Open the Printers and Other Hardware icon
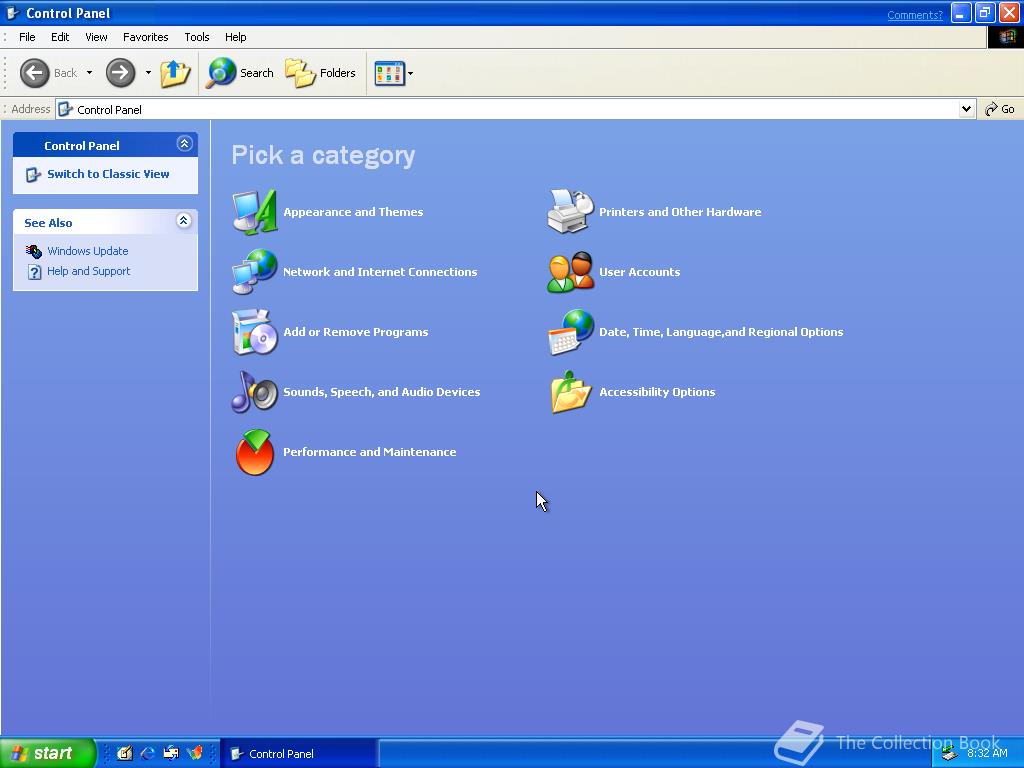The image size is (1024, 768). point(571,212)
